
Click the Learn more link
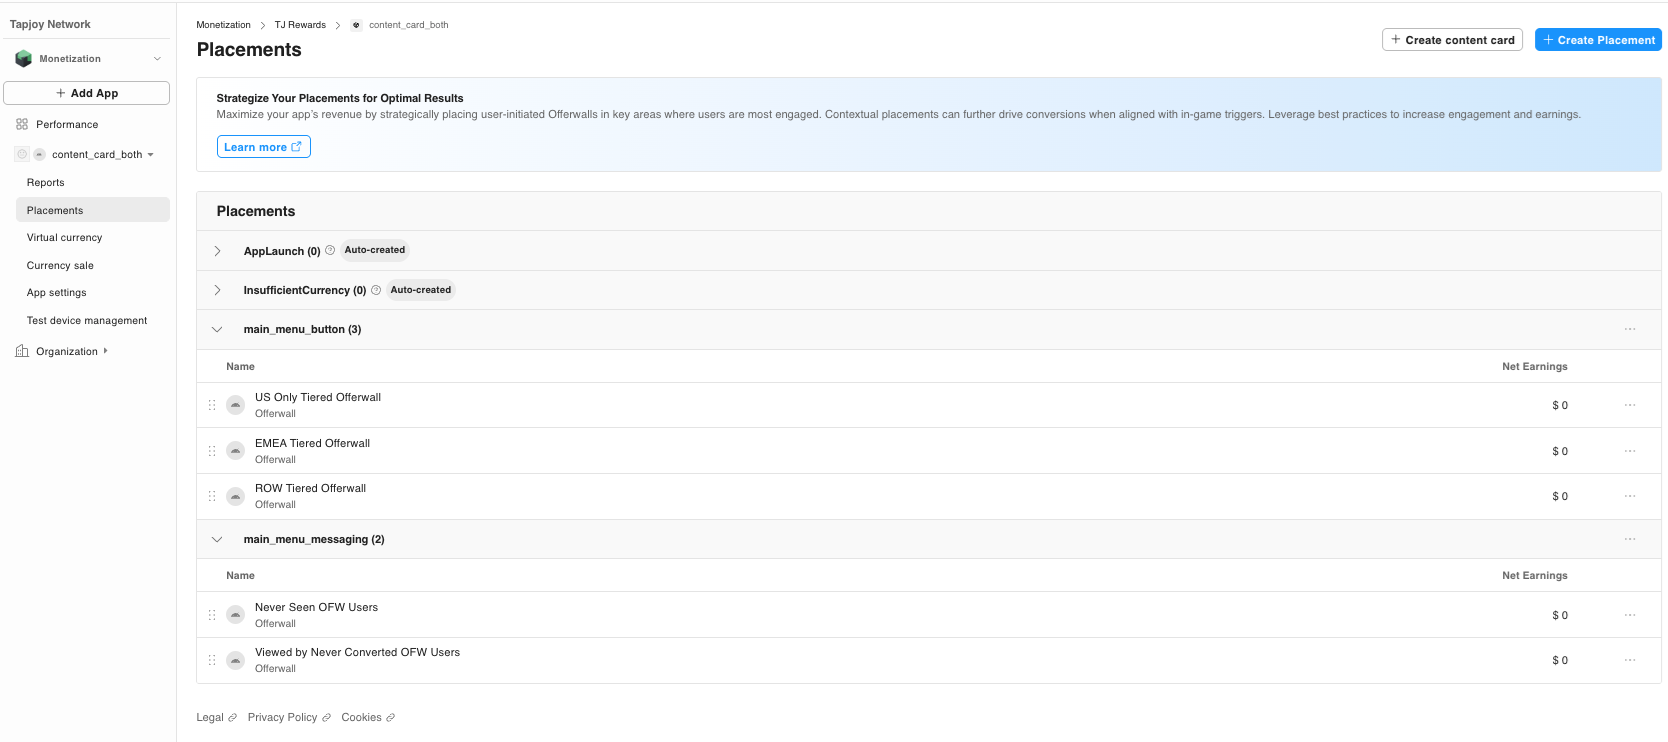pyautogui.click(x=263, y=147)
